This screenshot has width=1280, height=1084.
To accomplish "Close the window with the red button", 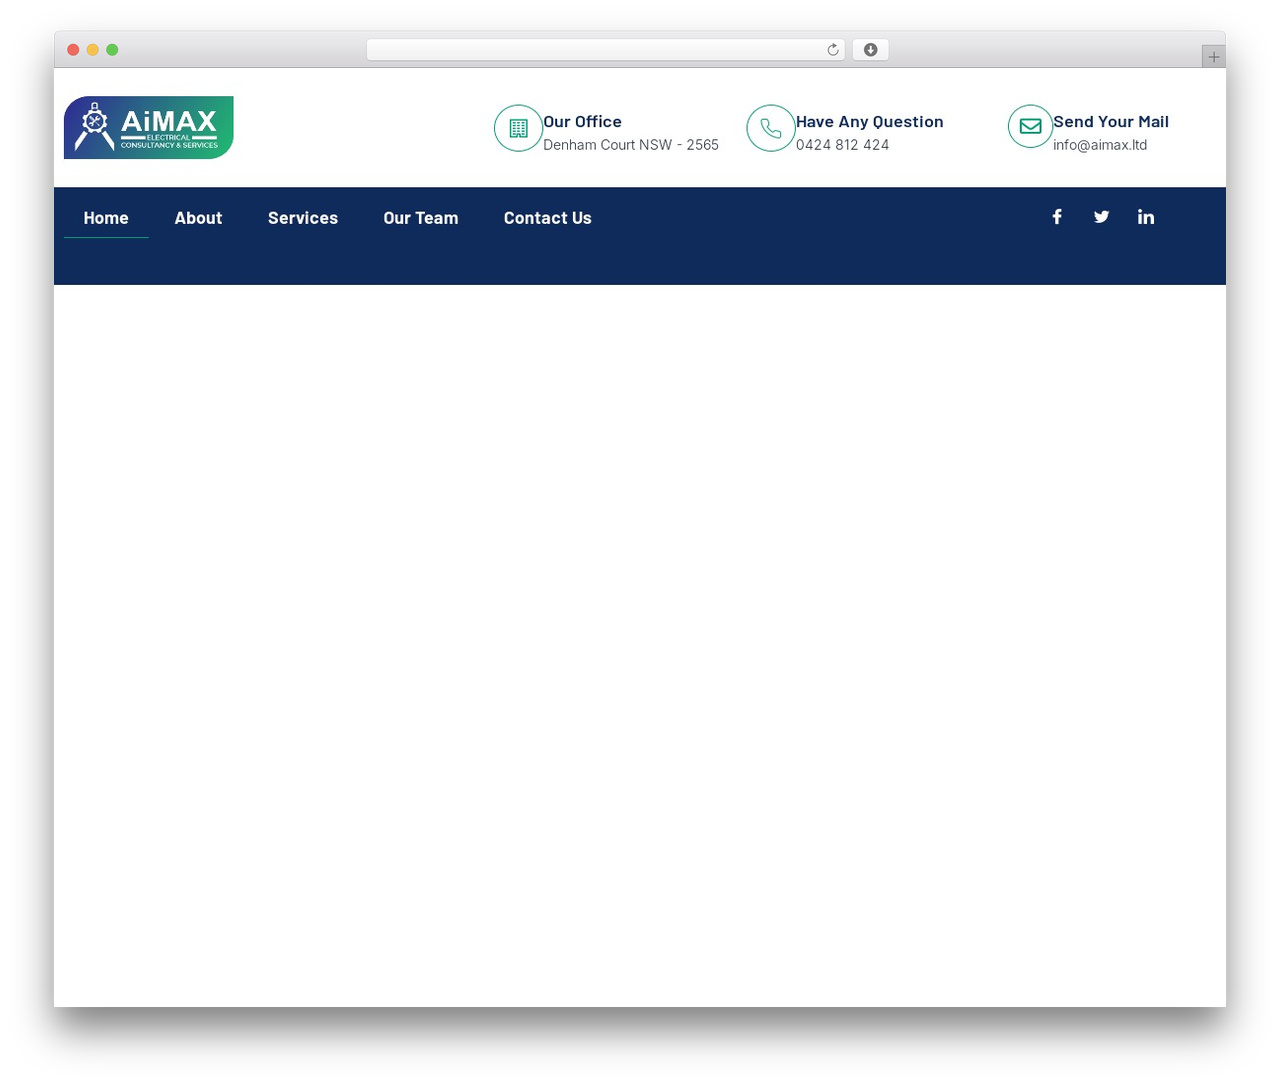I will [x=73, y=50].
